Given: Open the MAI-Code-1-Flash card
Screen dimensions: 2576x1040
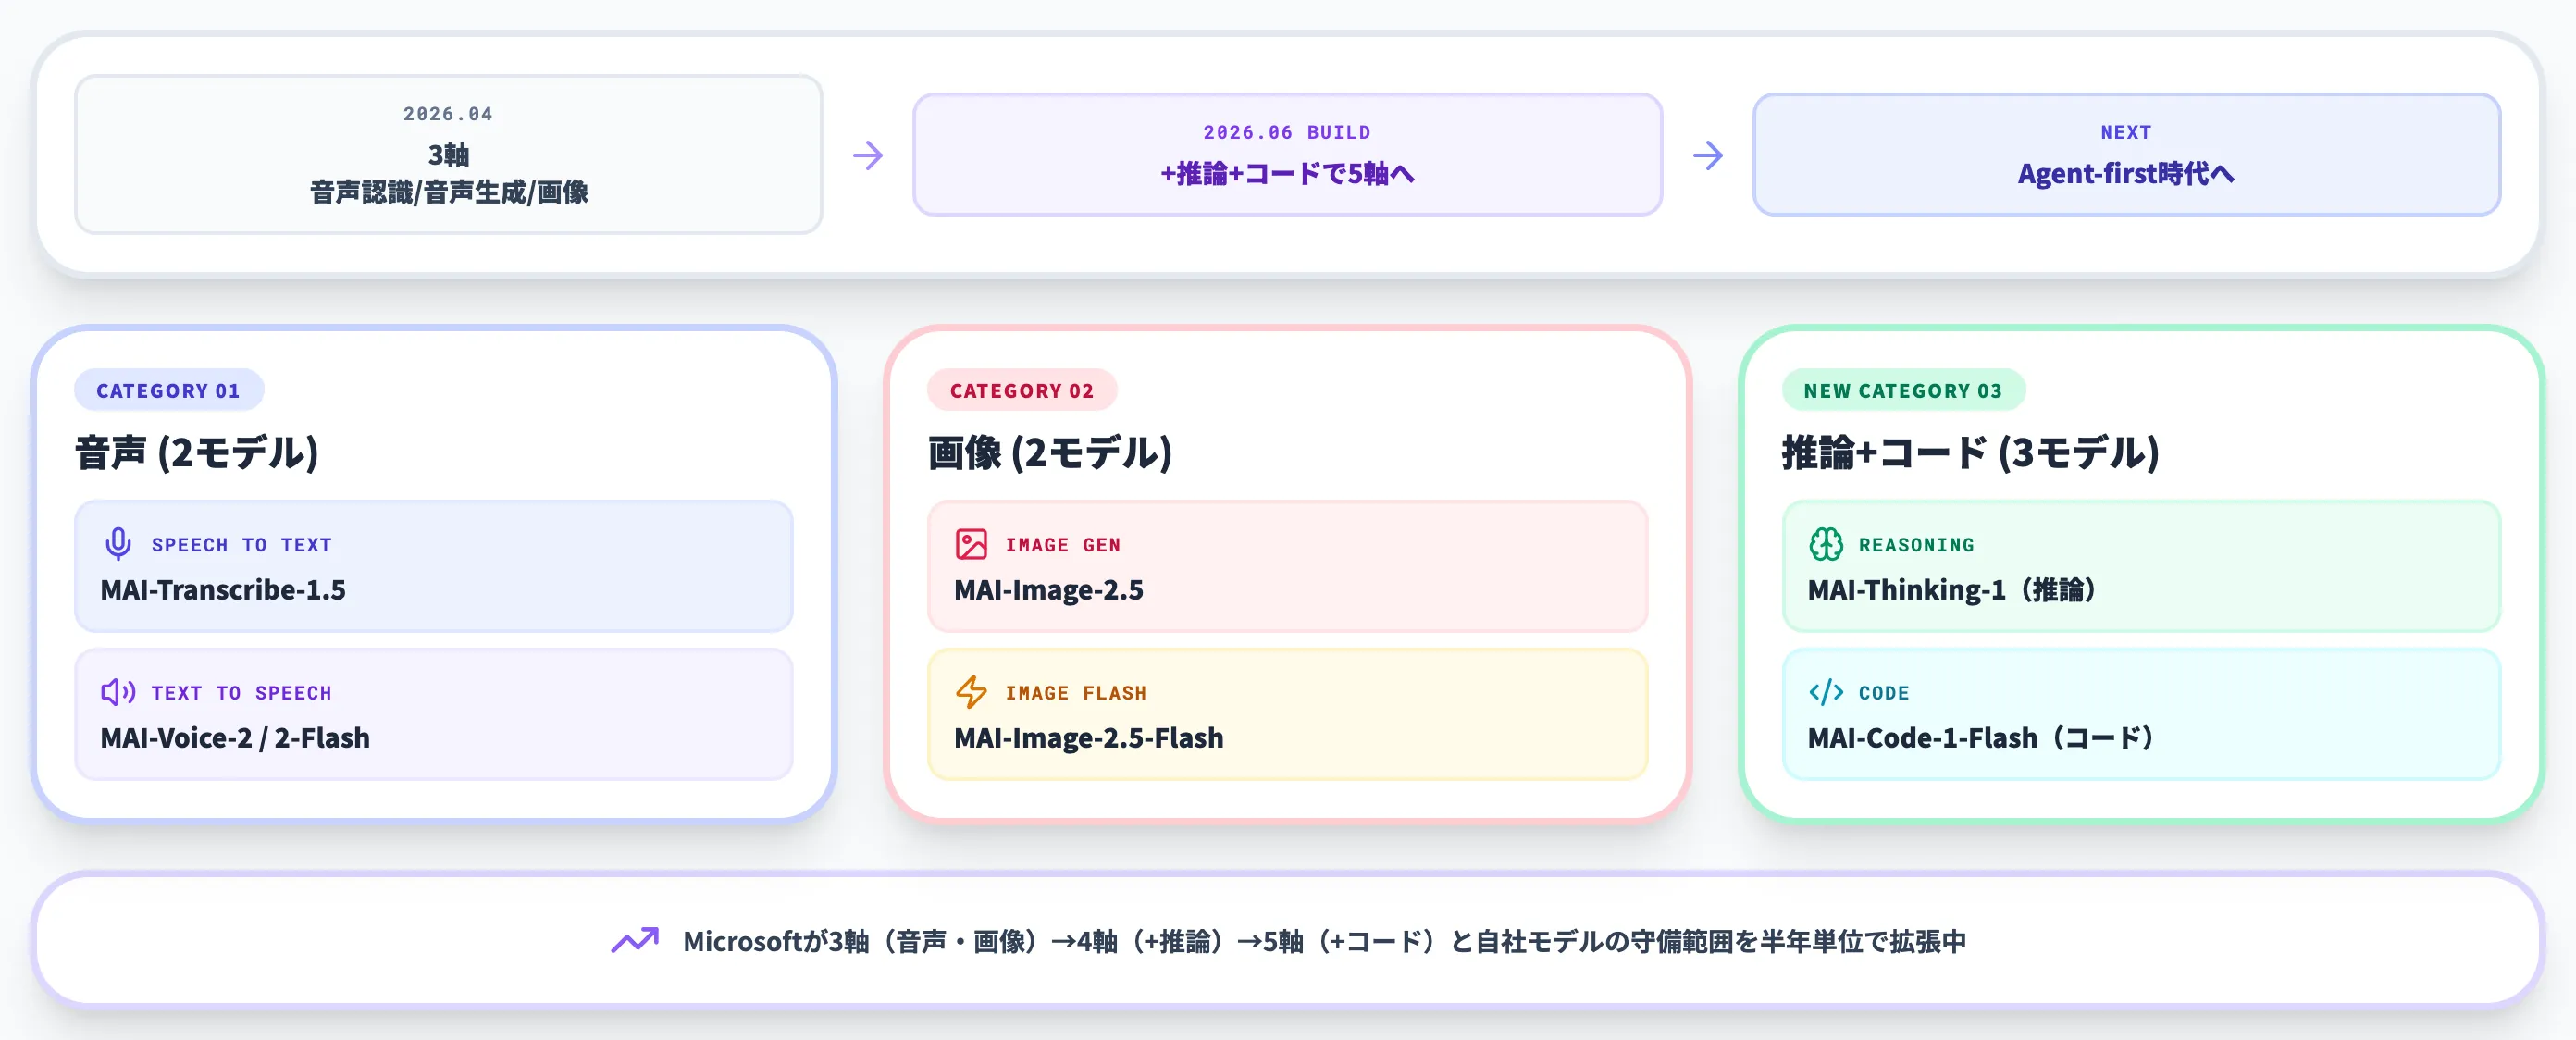Looking at the screenshot, I should point(2141,714).
